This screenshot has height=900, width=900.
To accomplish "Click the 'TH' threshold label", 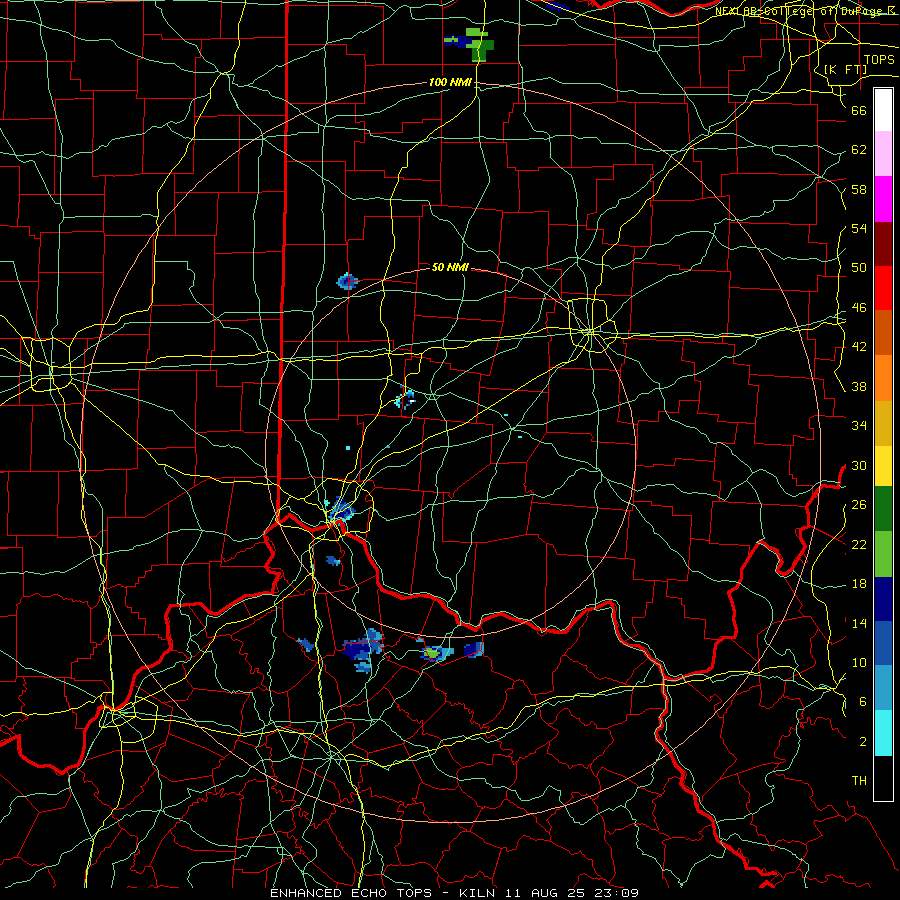I will pyautogui.click(x=859, y=781).
